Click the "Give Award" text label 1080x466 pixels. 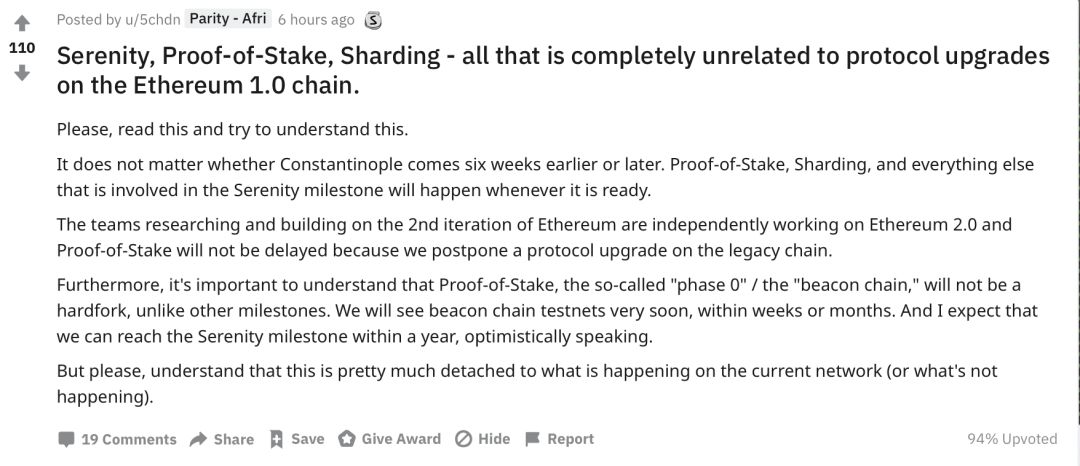[x=401, y=439]
